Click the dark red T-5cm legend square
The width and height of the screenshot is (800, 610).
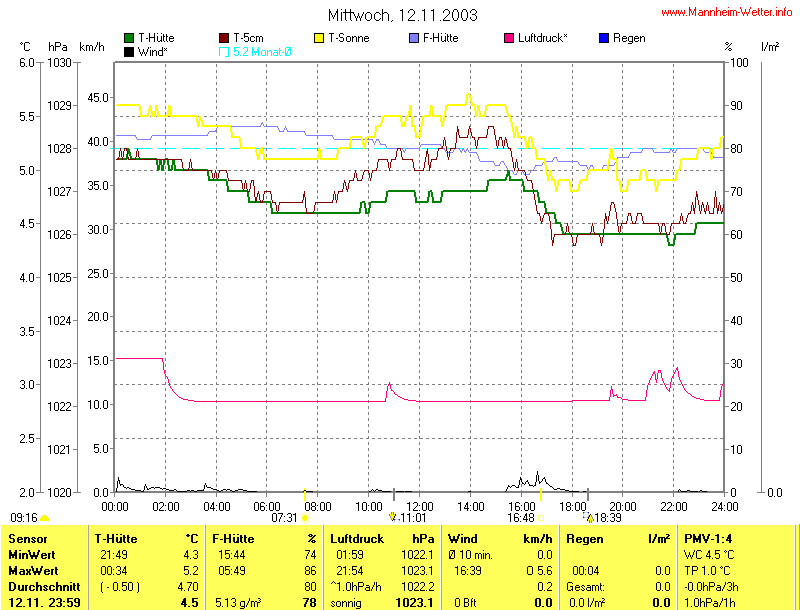224,38
